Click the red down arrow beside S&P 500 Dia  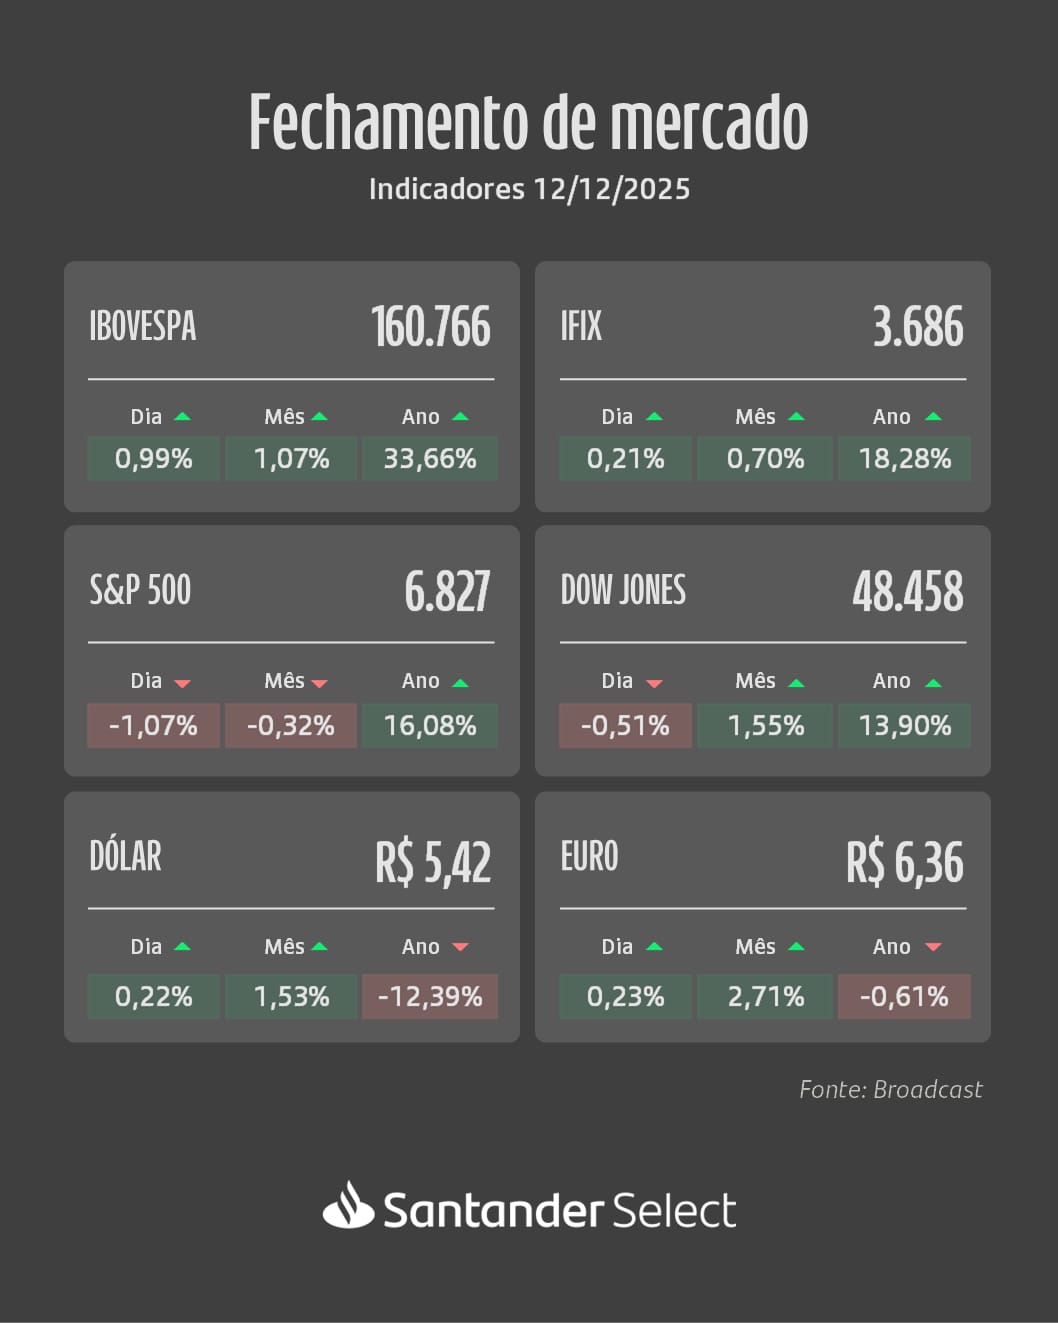pyautogui.click(x=182, y=683)
